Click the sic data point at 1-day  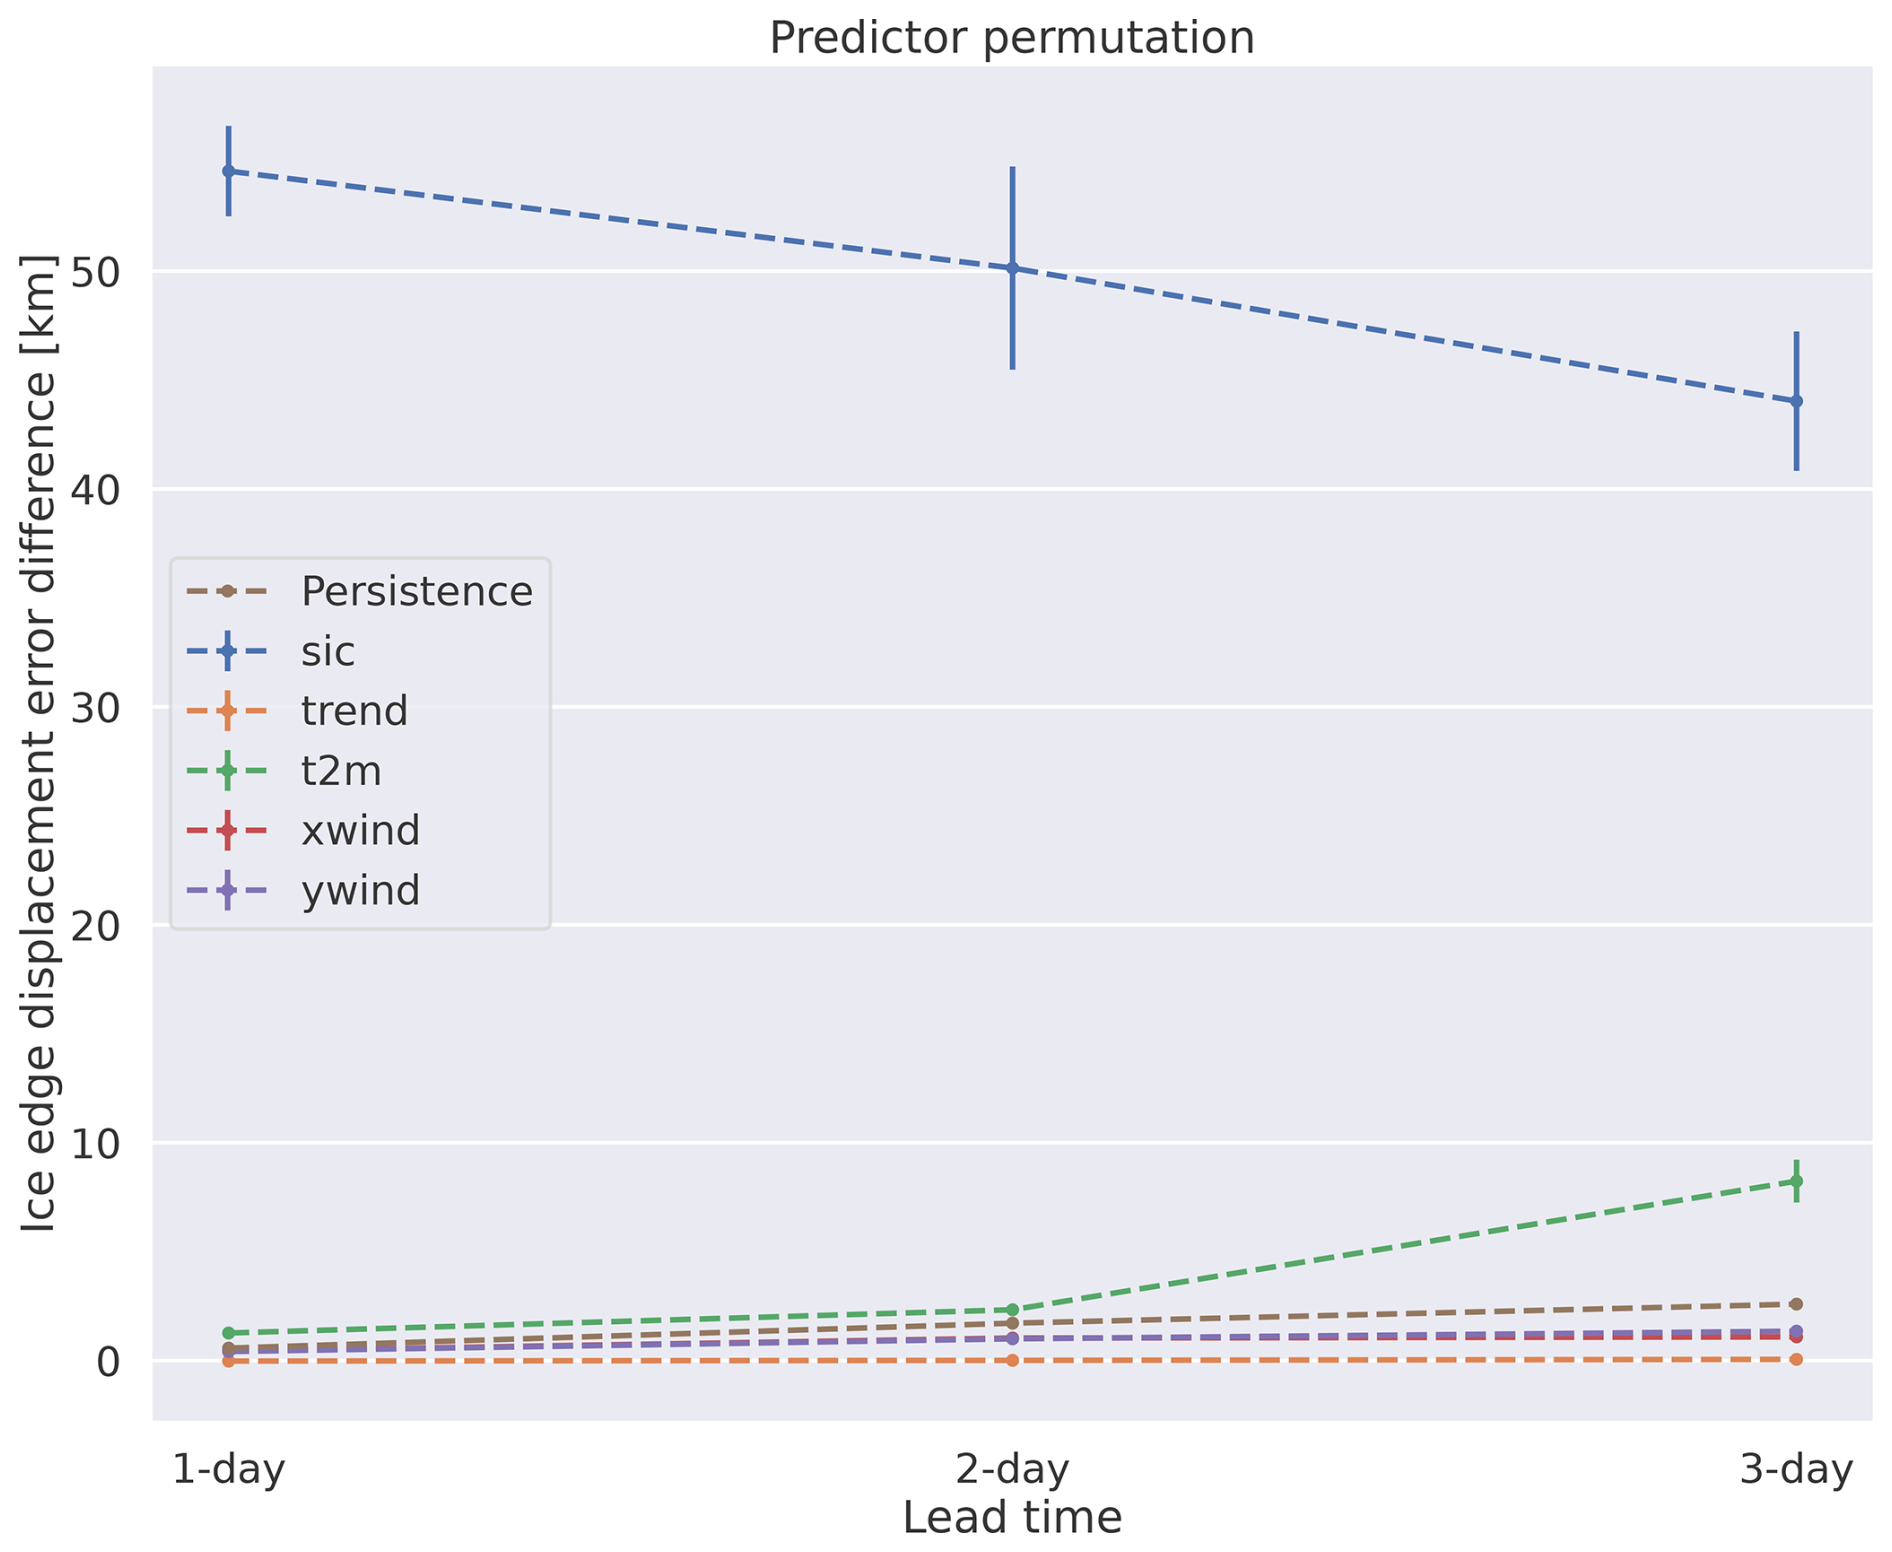pyautogui.click(x=228, y=171)
